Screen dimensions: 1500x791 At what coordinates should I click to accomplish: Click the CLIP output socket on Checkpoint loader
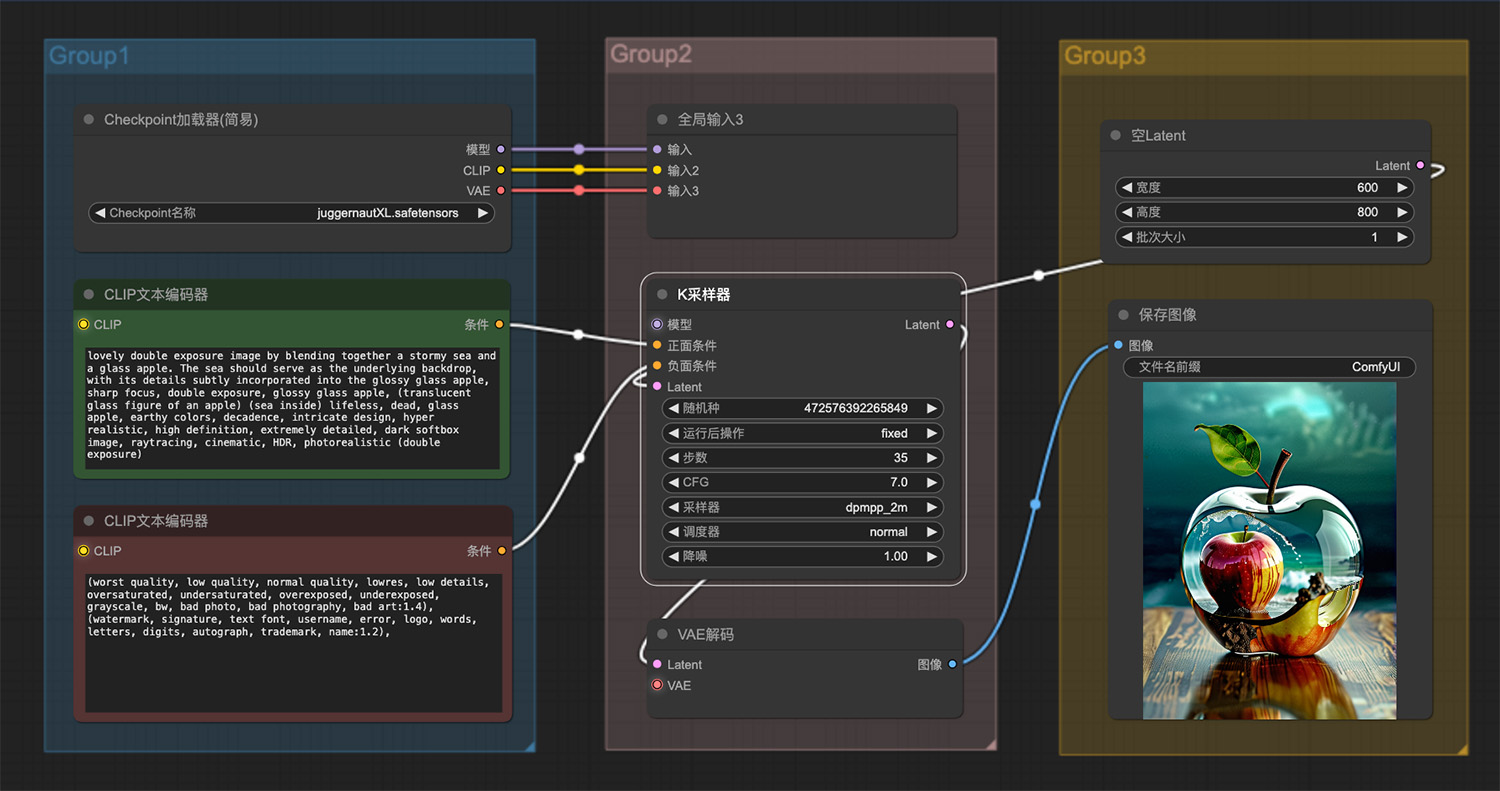click(501, 170)
